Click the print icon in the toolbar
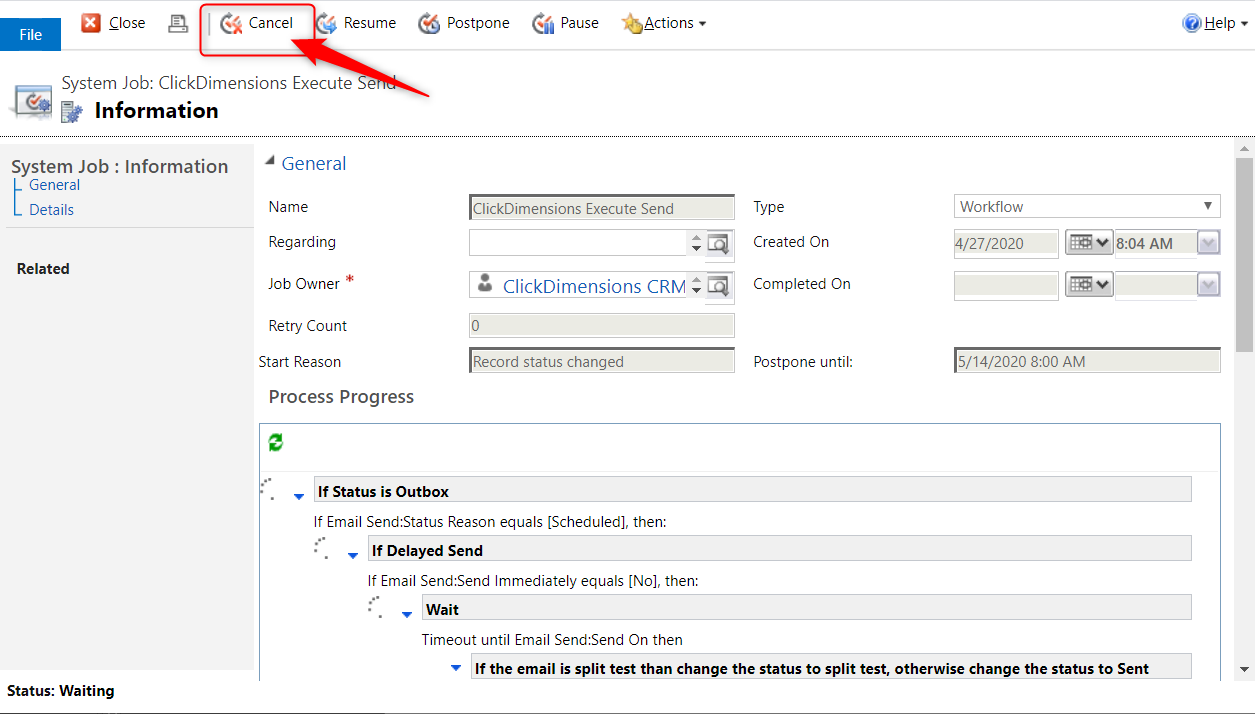This screenshot has height=714, width=1255. coord(178,22)
